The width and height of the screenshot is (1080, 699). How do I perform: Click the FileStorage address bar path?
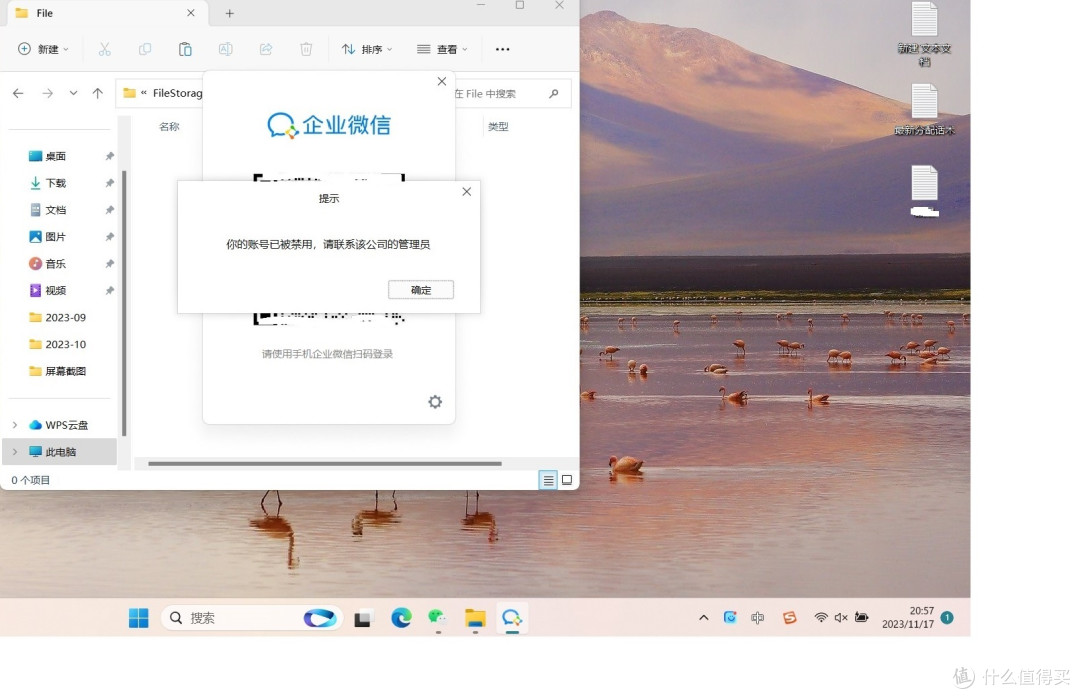[178, 93]
